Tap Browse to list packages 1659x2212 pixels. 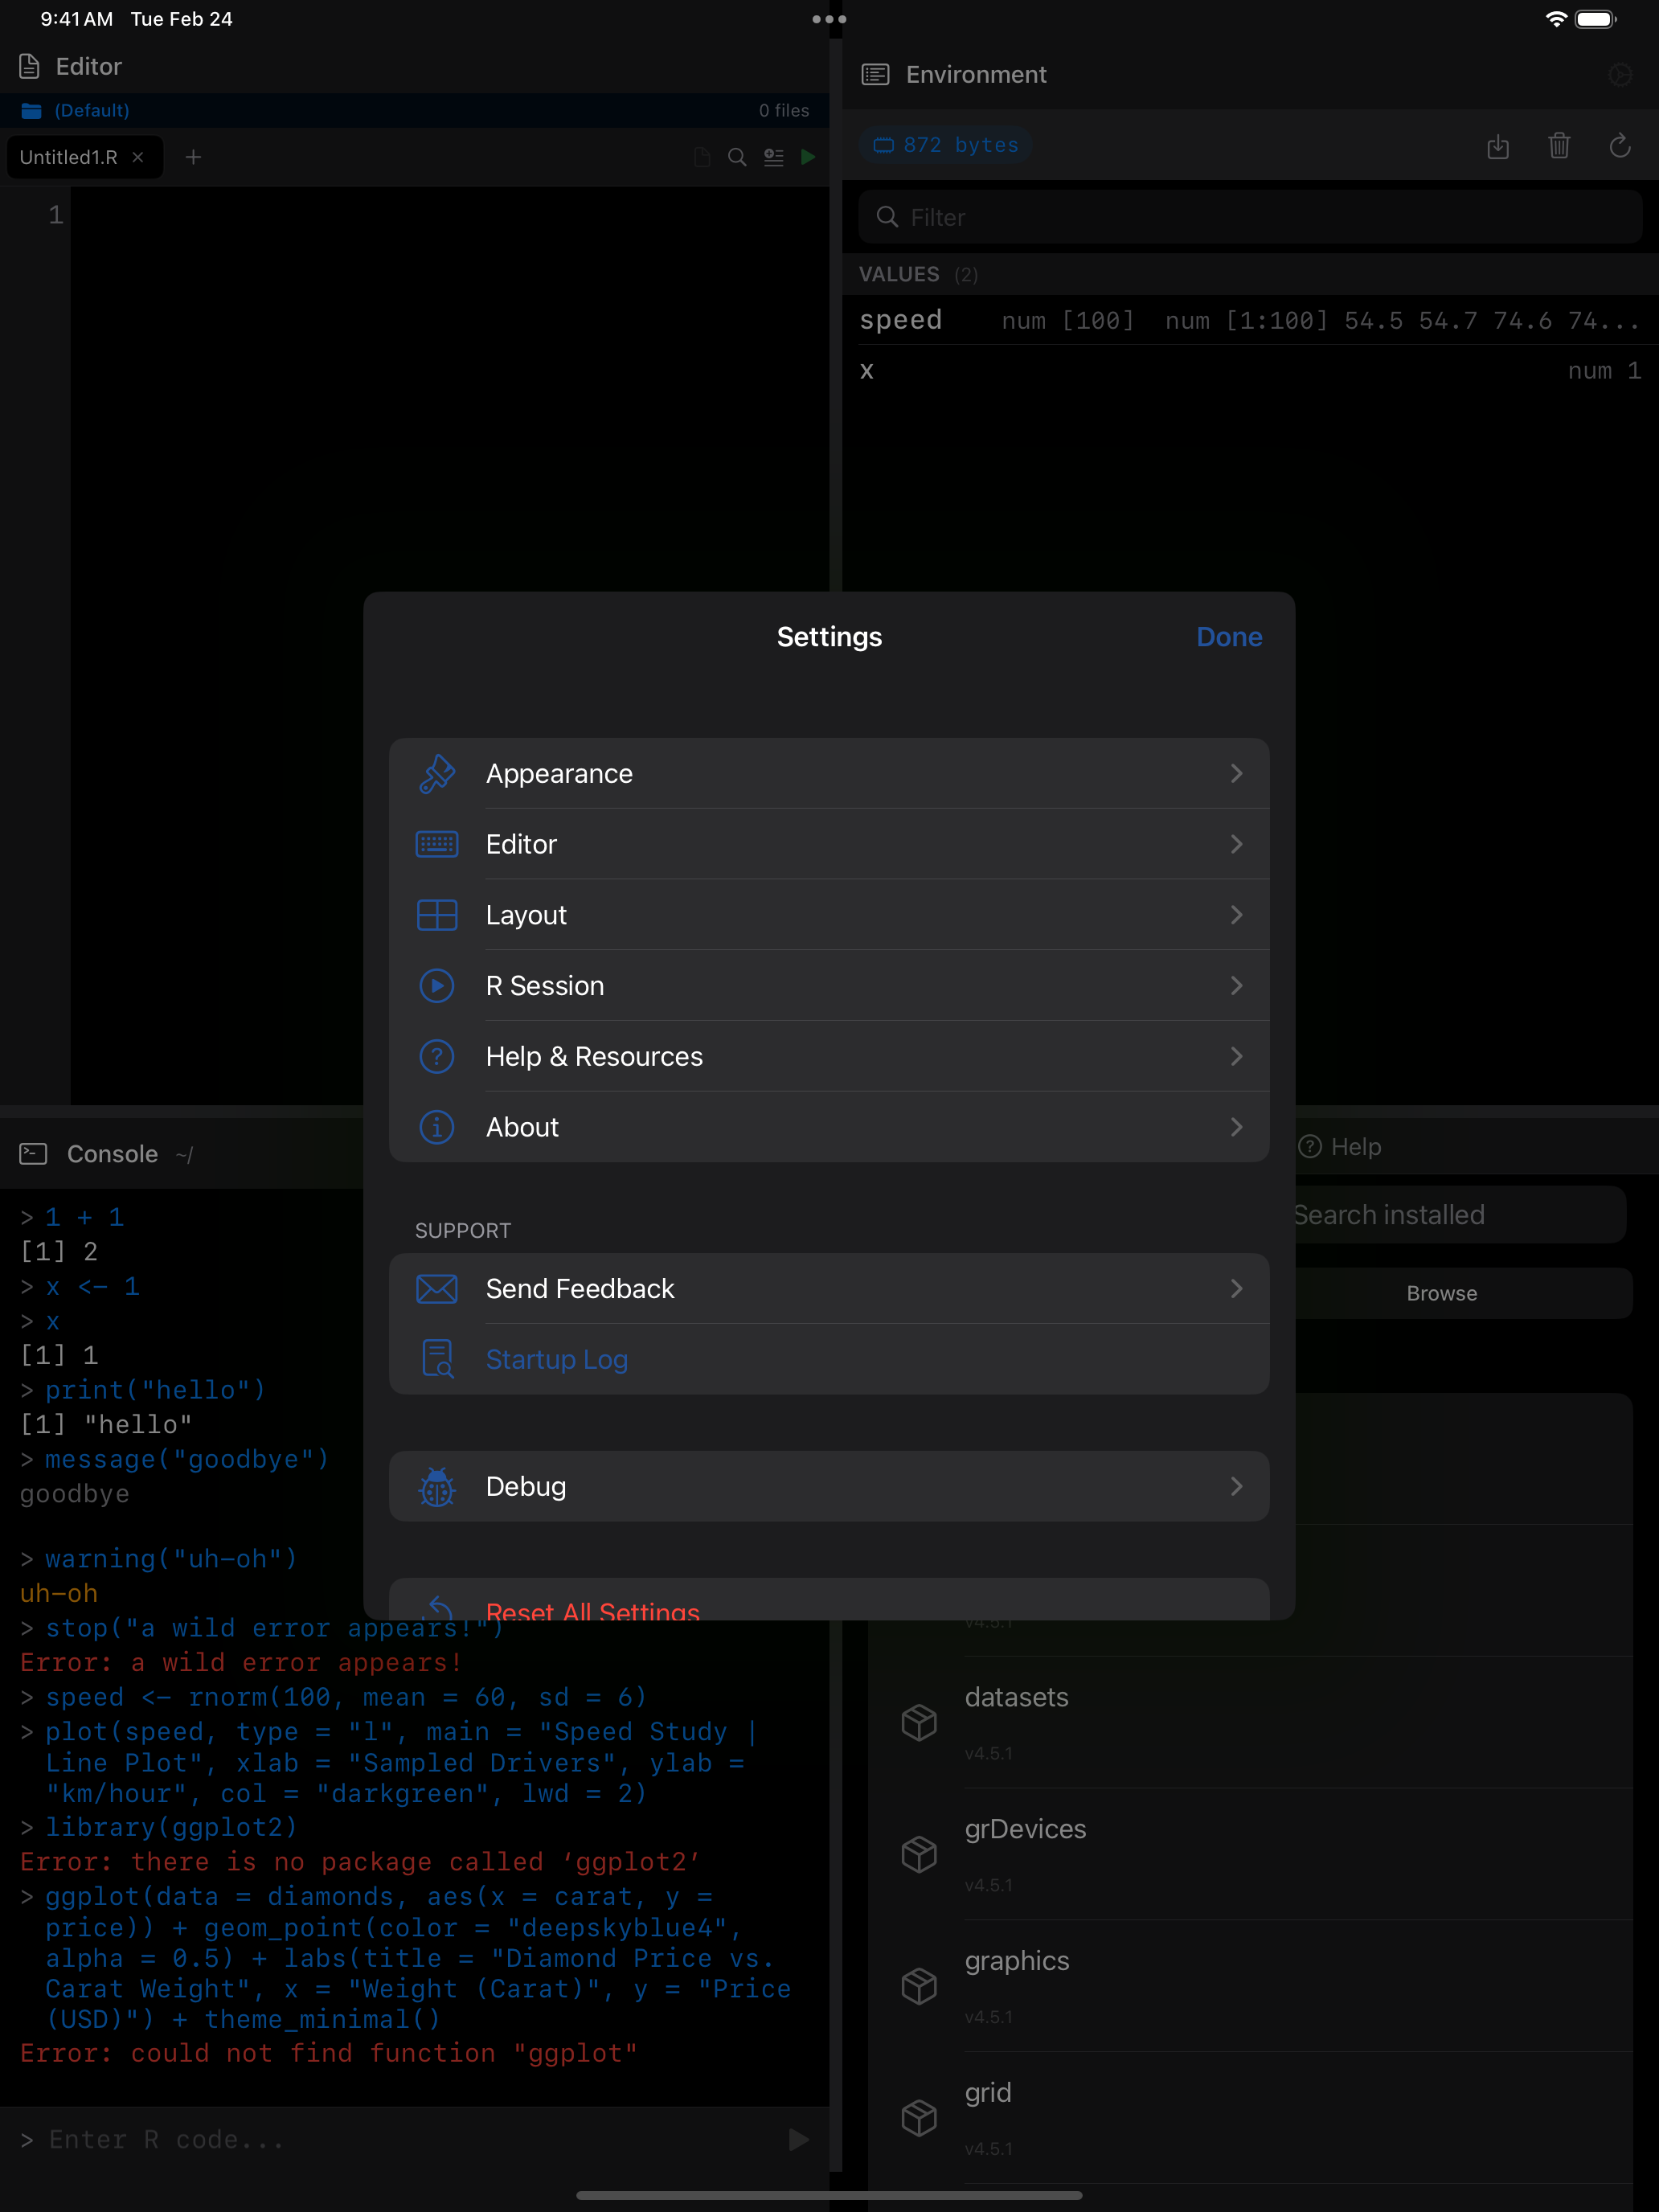(1440, 1292)
